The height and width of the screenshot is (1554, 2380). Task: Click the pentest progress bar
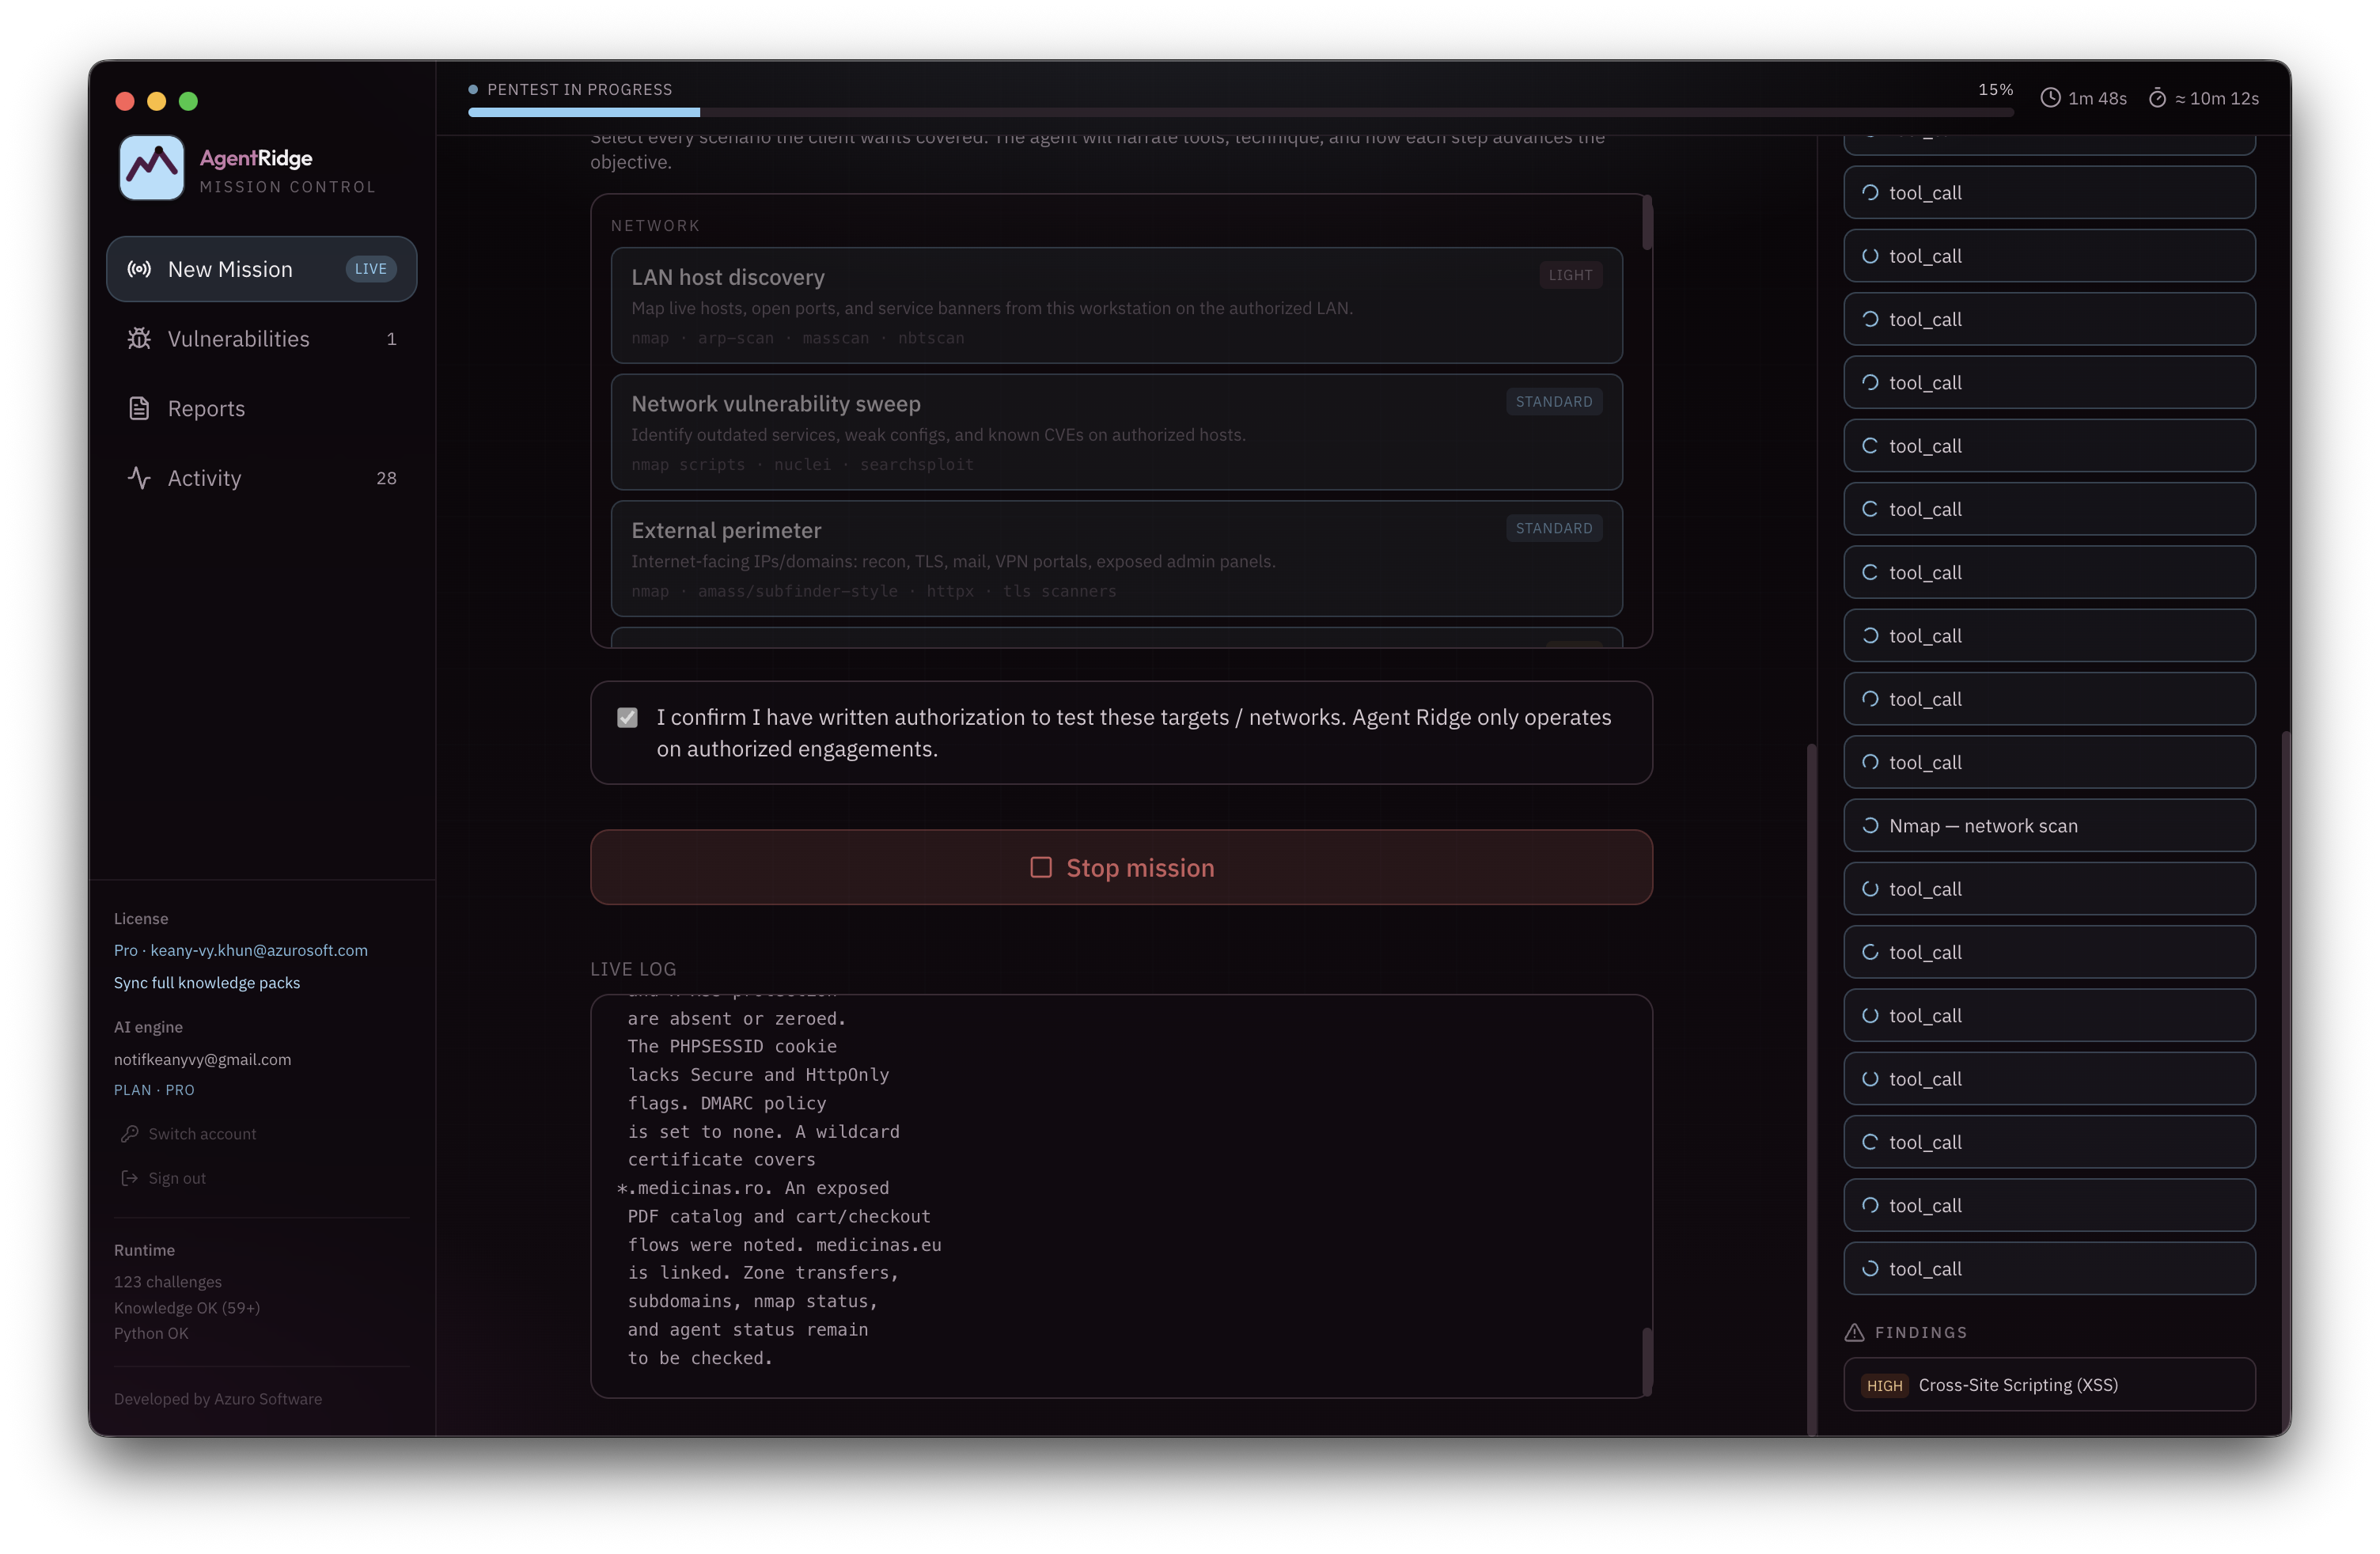(1240, 113)
